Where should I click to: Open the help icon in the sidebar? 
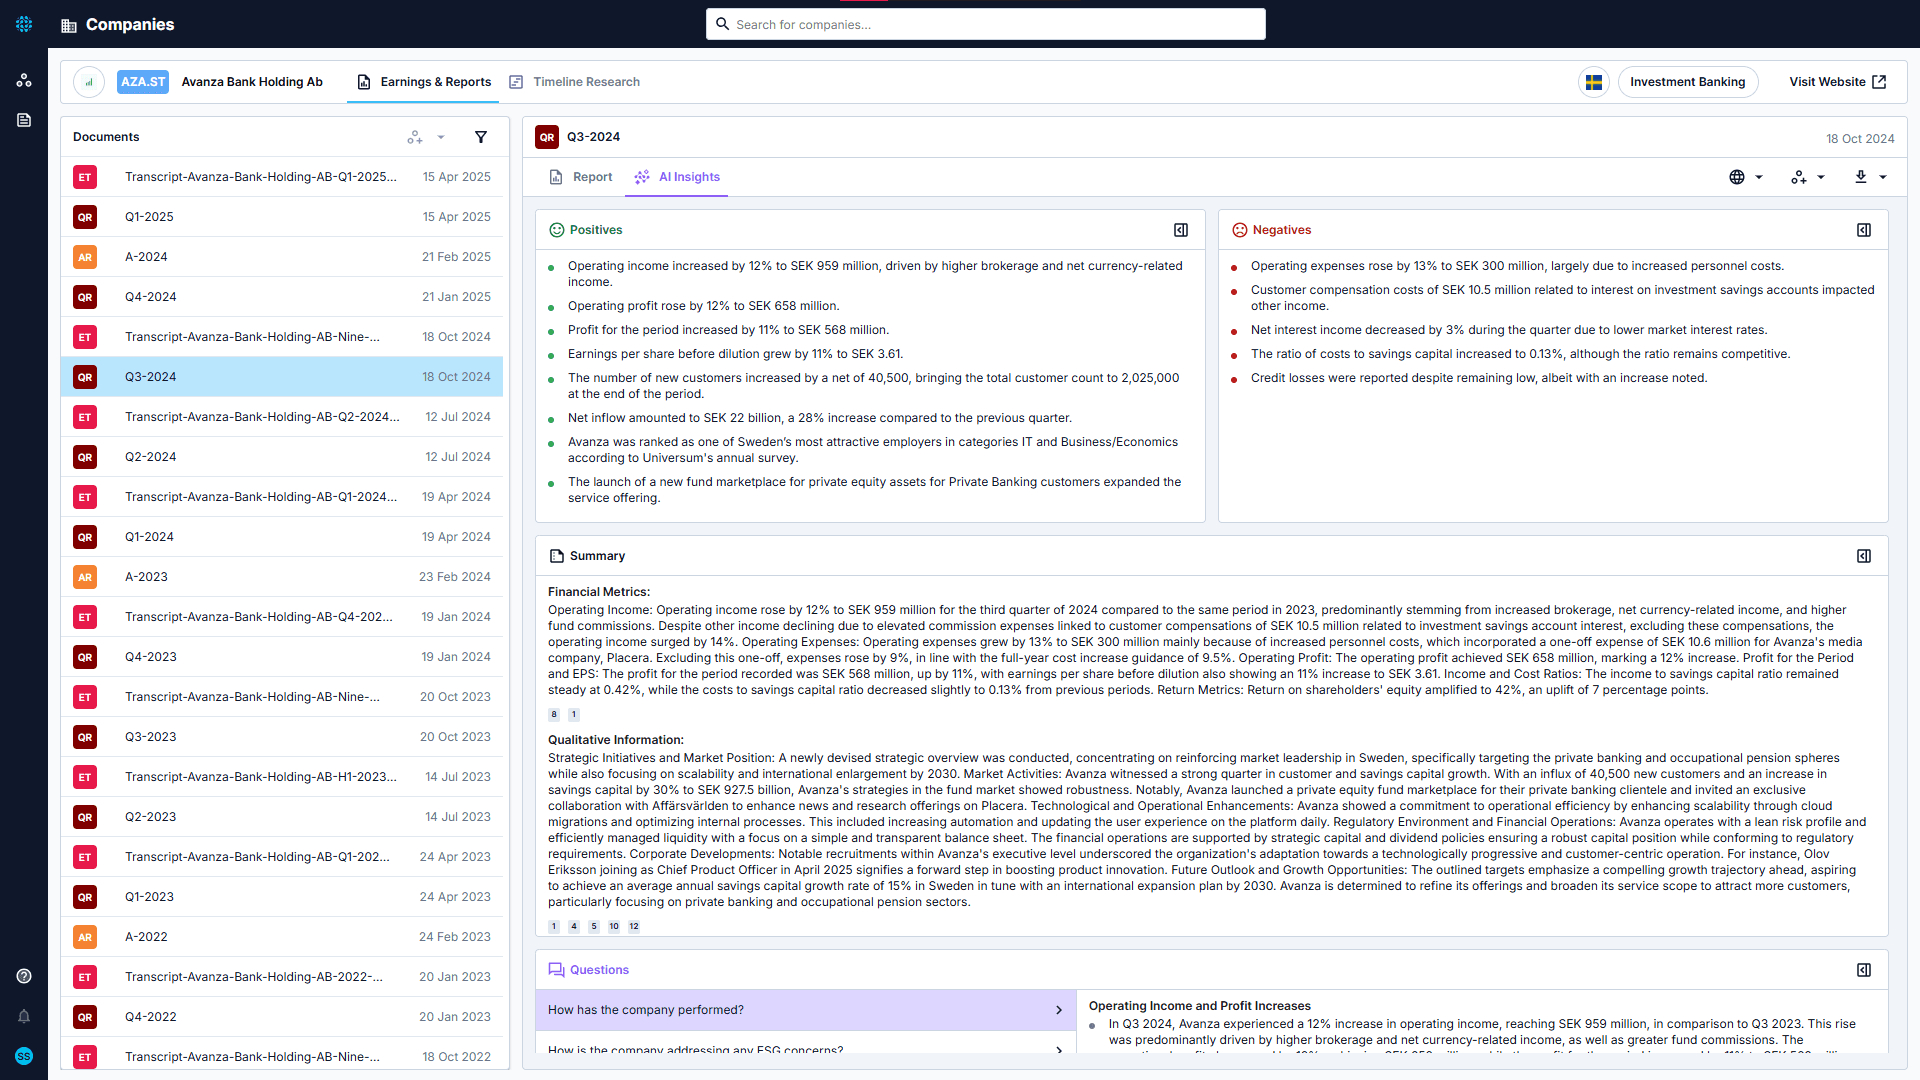click(24, 976)
